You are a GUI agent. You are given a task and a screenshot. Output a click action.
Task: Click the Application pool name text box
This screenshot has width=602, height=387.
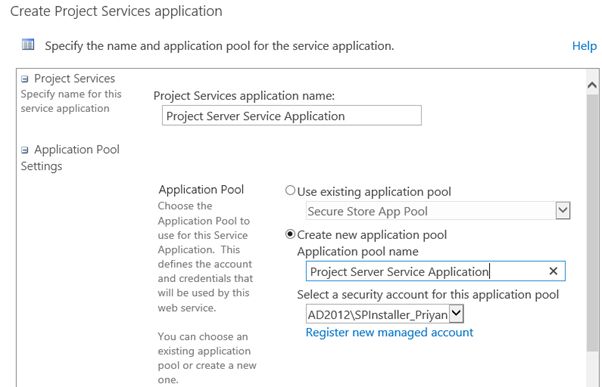click(435, 271)
